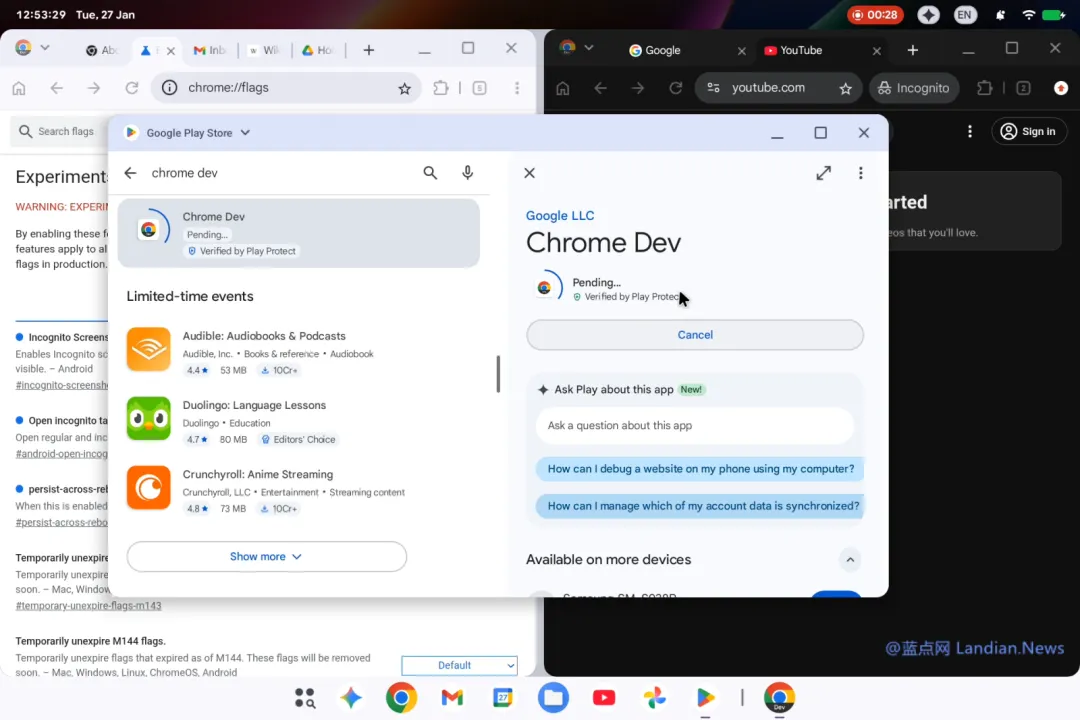Open the details panel three-dot menu

860,173
